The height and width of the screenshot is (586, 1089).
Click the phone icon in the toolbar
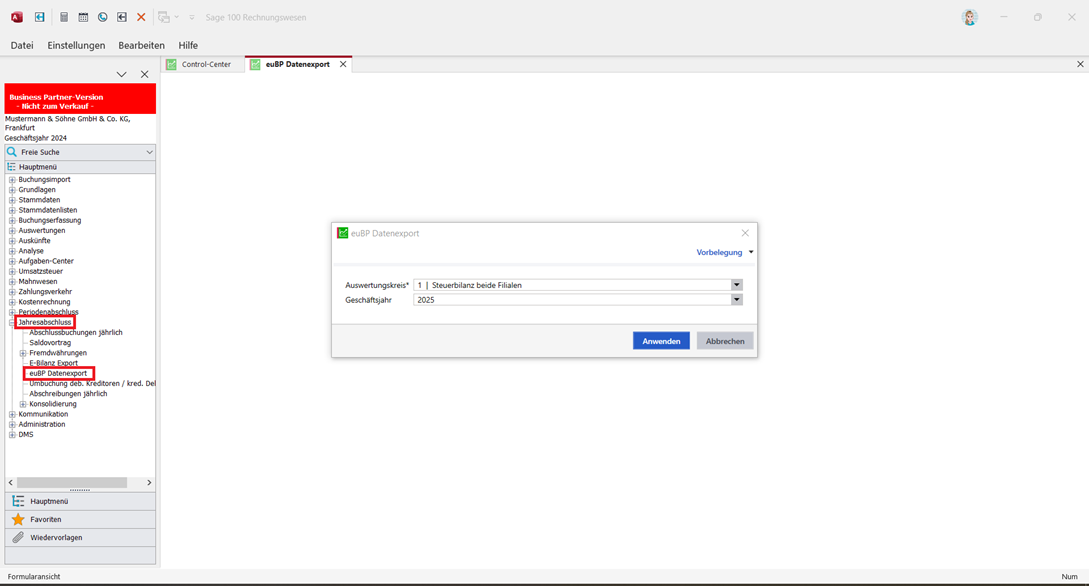point(102,17)
